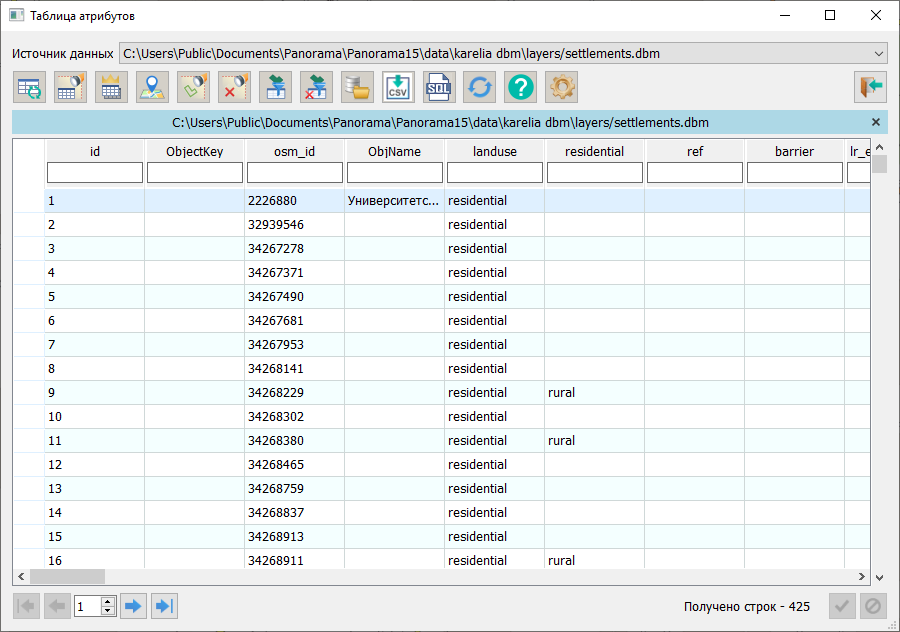Viewport: 900px width, 632px height.
Task: Open help with the question mark icon
Action: point(521,88)
